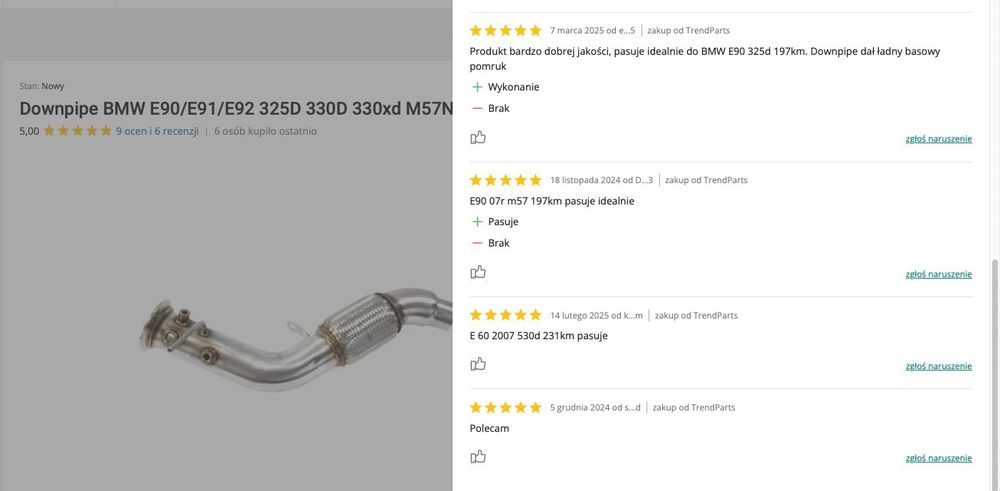This screenshot has width=1000, height=491.
Task: Give thumbs-up to the Polecam review
Action: click(478, 457)
